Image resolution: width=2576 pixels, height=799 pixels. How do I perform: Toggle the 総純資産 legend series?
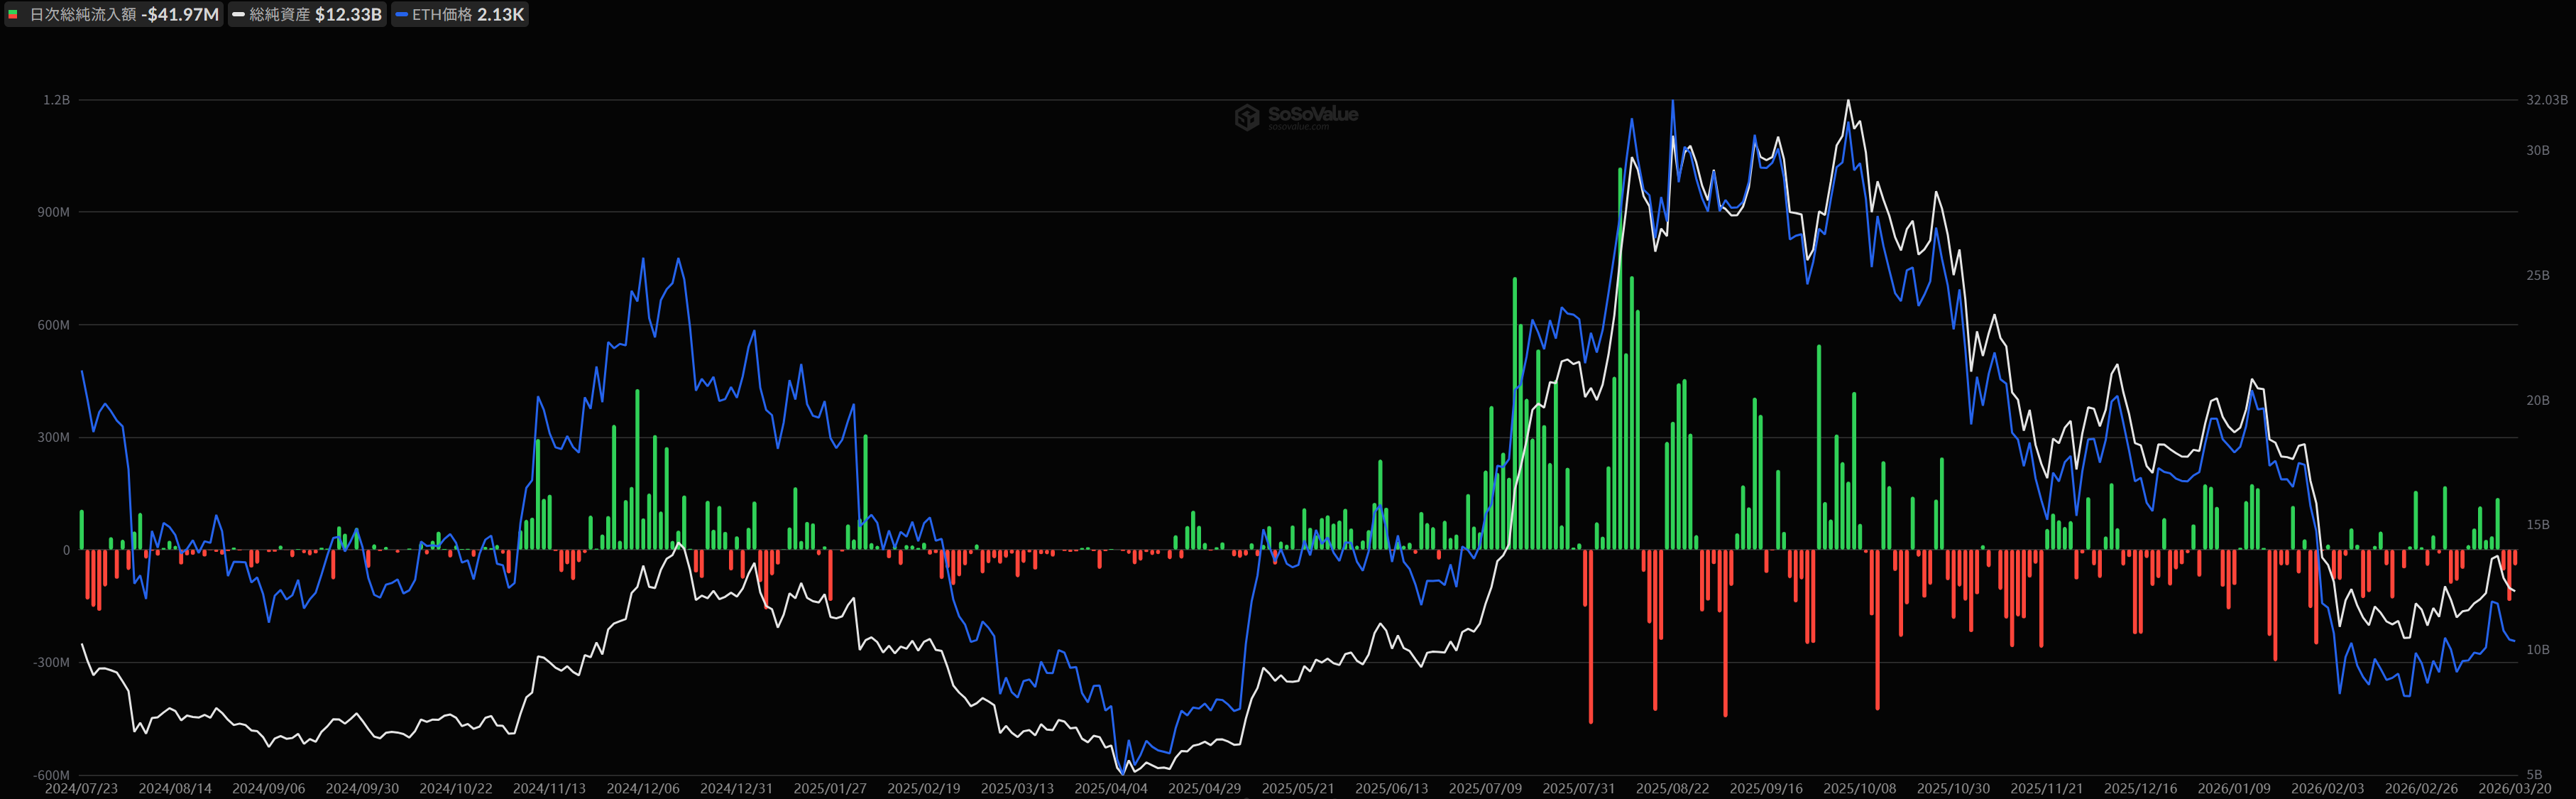pos(280,15)
